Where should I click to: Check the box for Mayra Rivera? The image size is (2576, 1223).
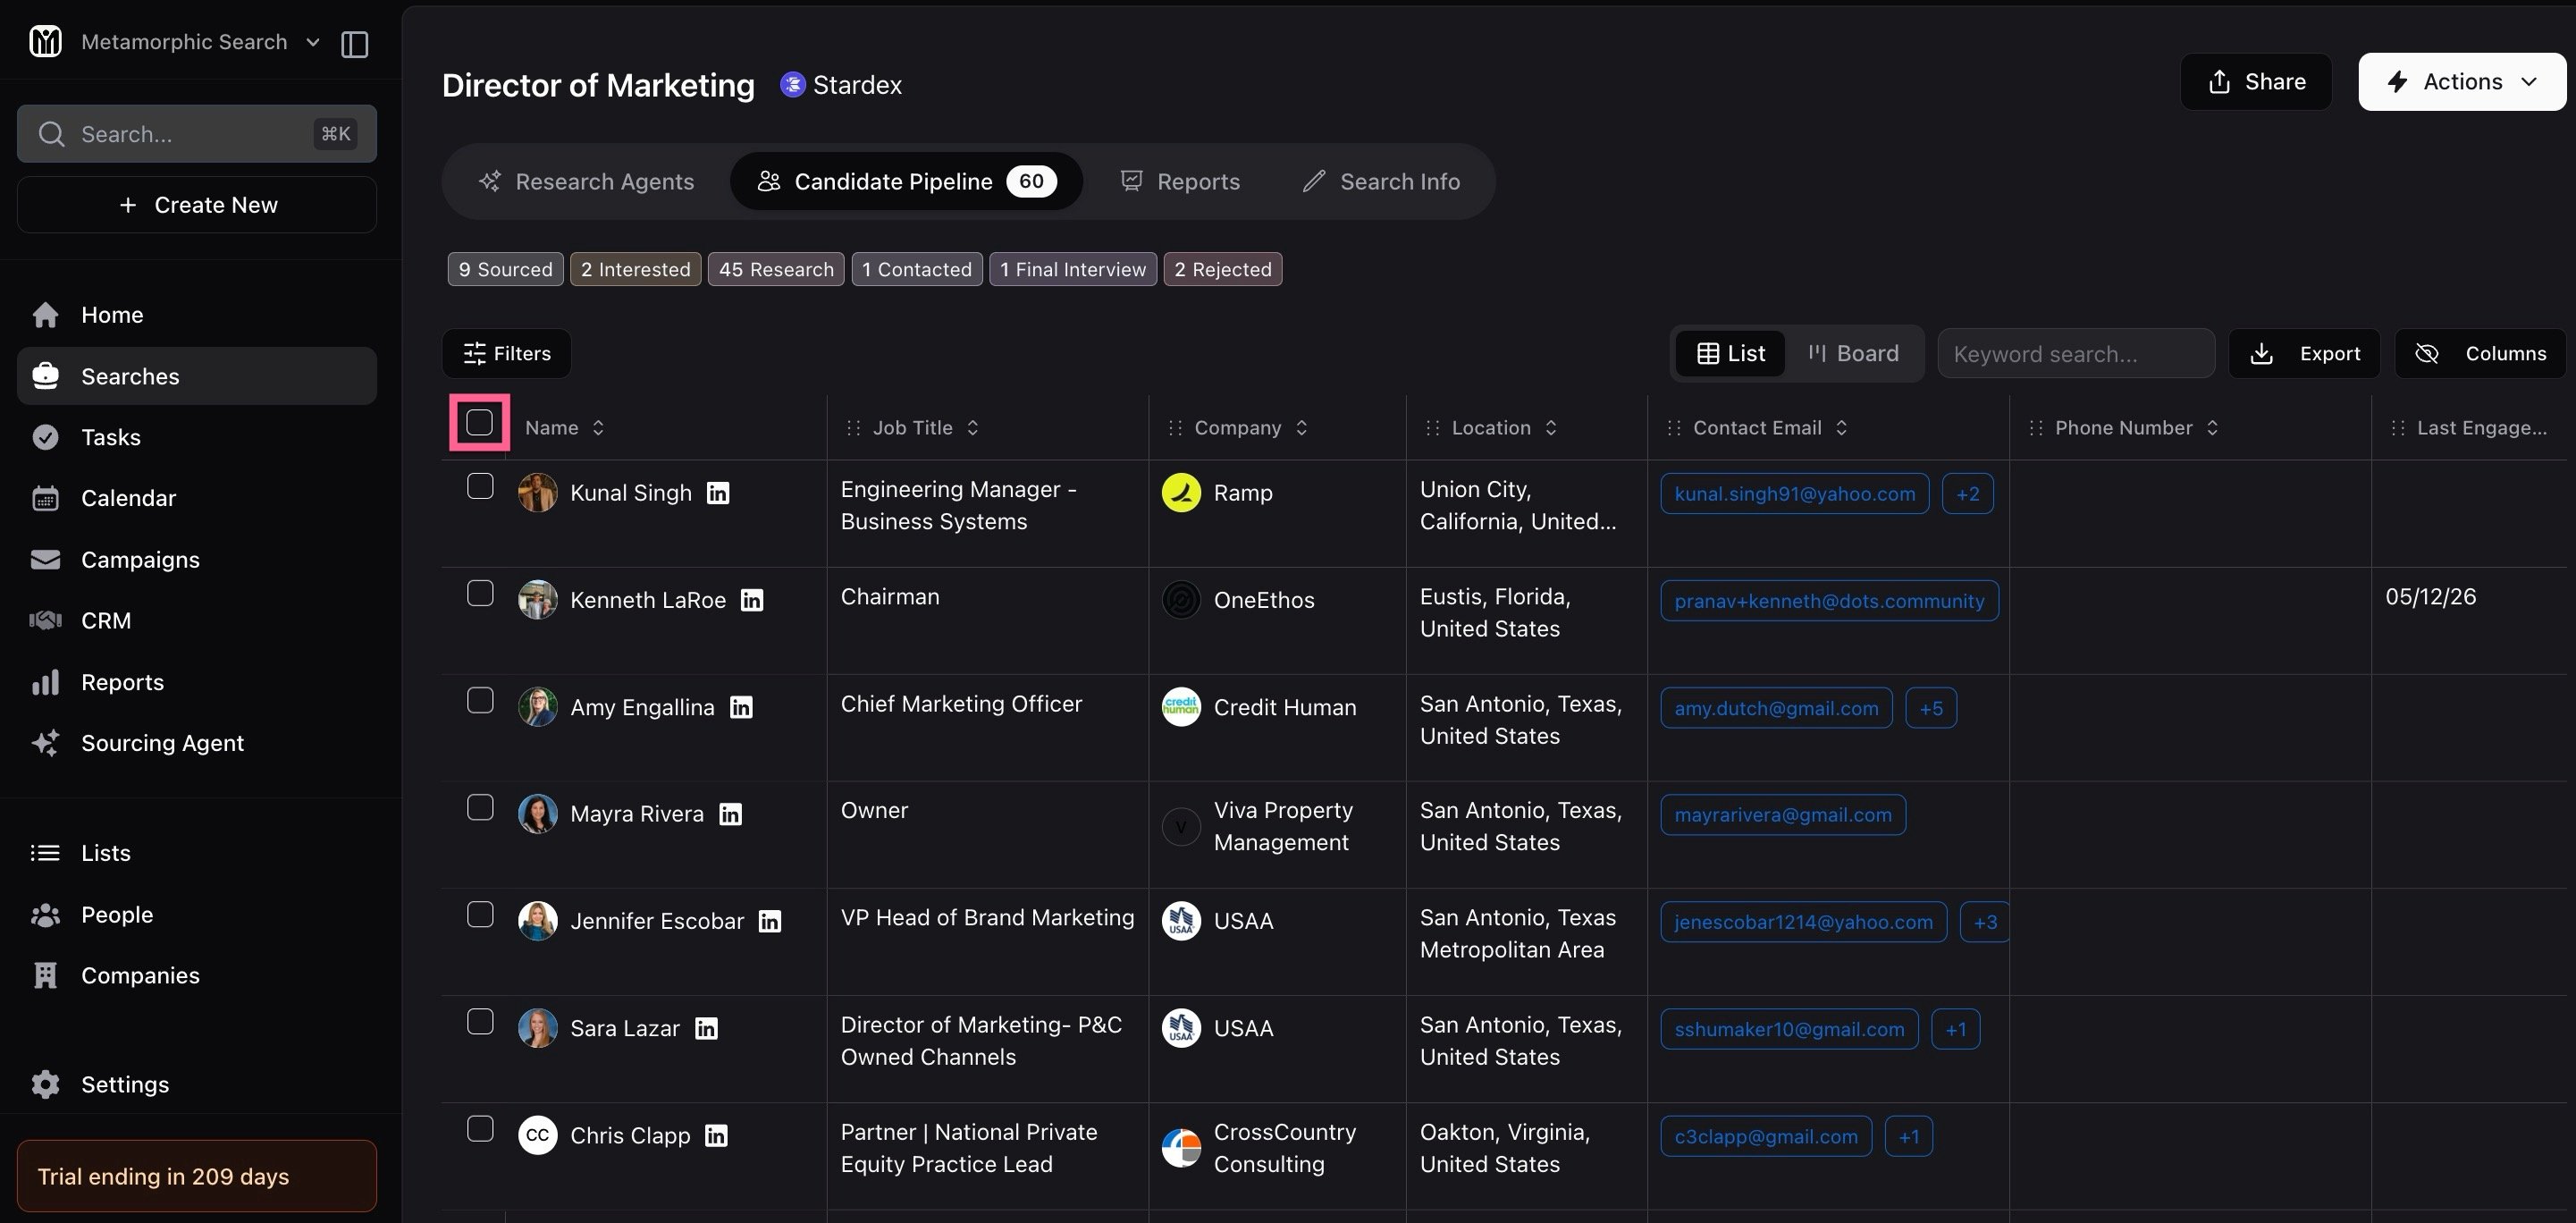[x=480, y=807]
